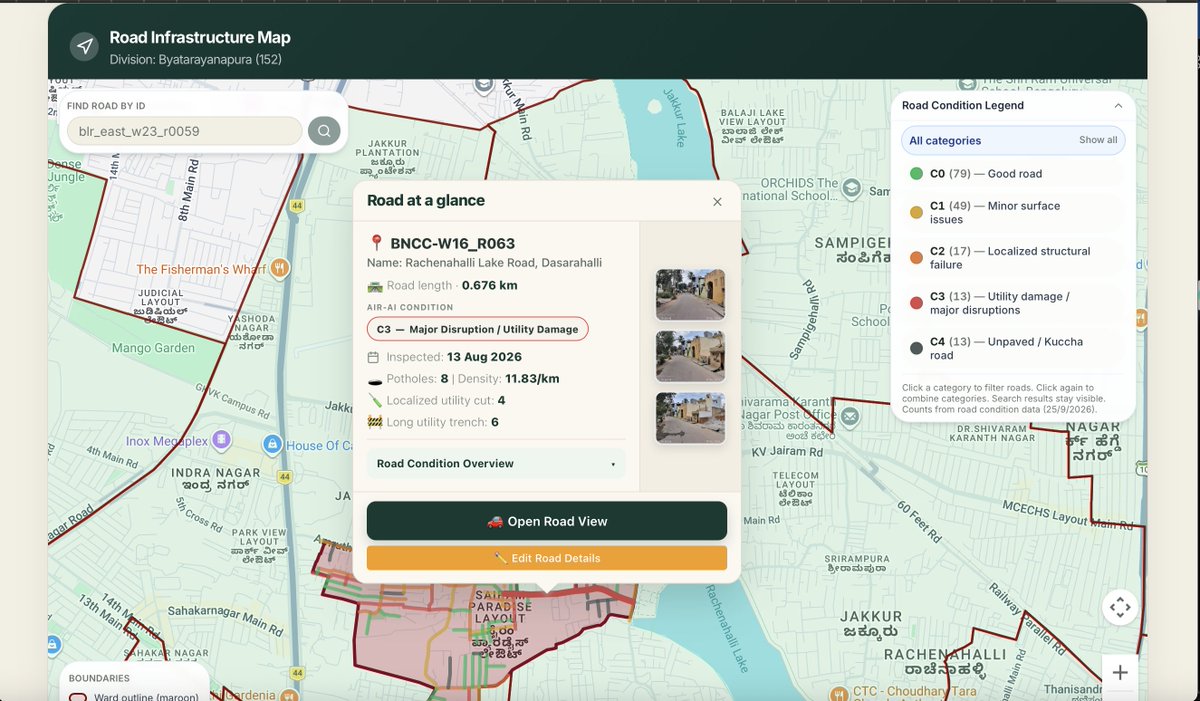The height and width of the screenshot is (701, 1200).
Task: Filter by C3 Utility damage category
Action: pos(1013,303)
